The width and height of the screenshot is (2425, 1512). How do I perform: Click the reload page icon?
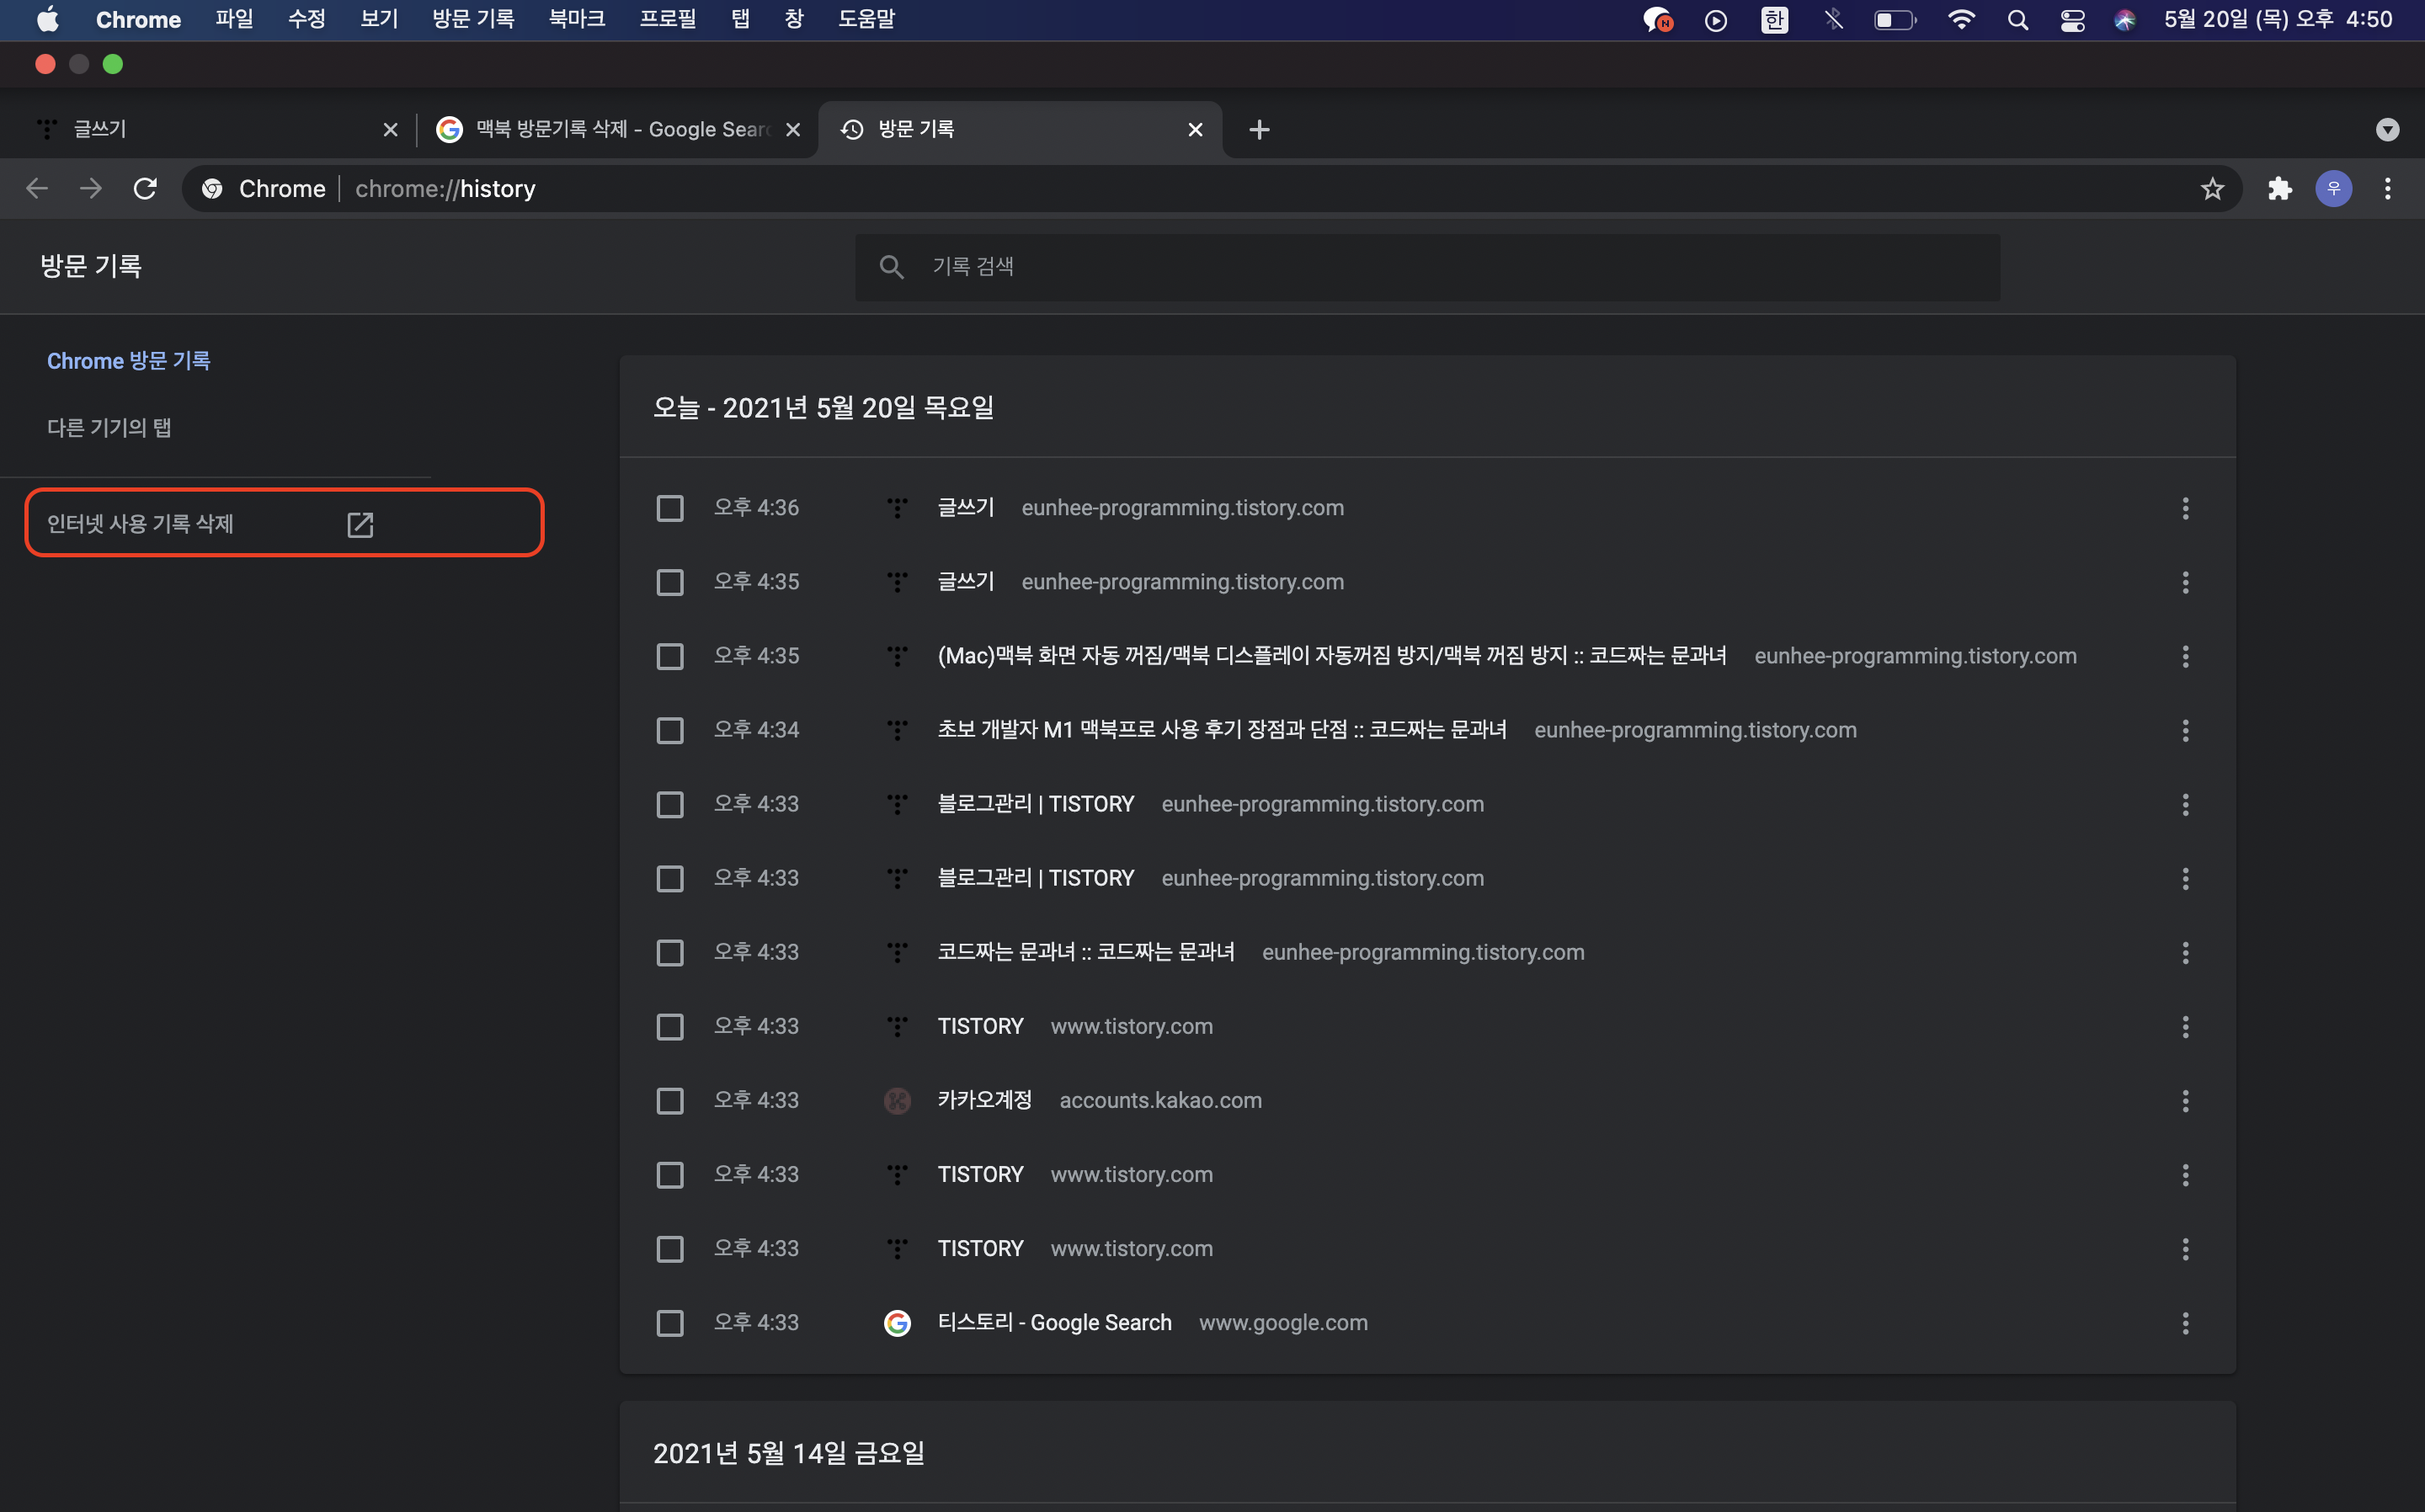point(145,189)
